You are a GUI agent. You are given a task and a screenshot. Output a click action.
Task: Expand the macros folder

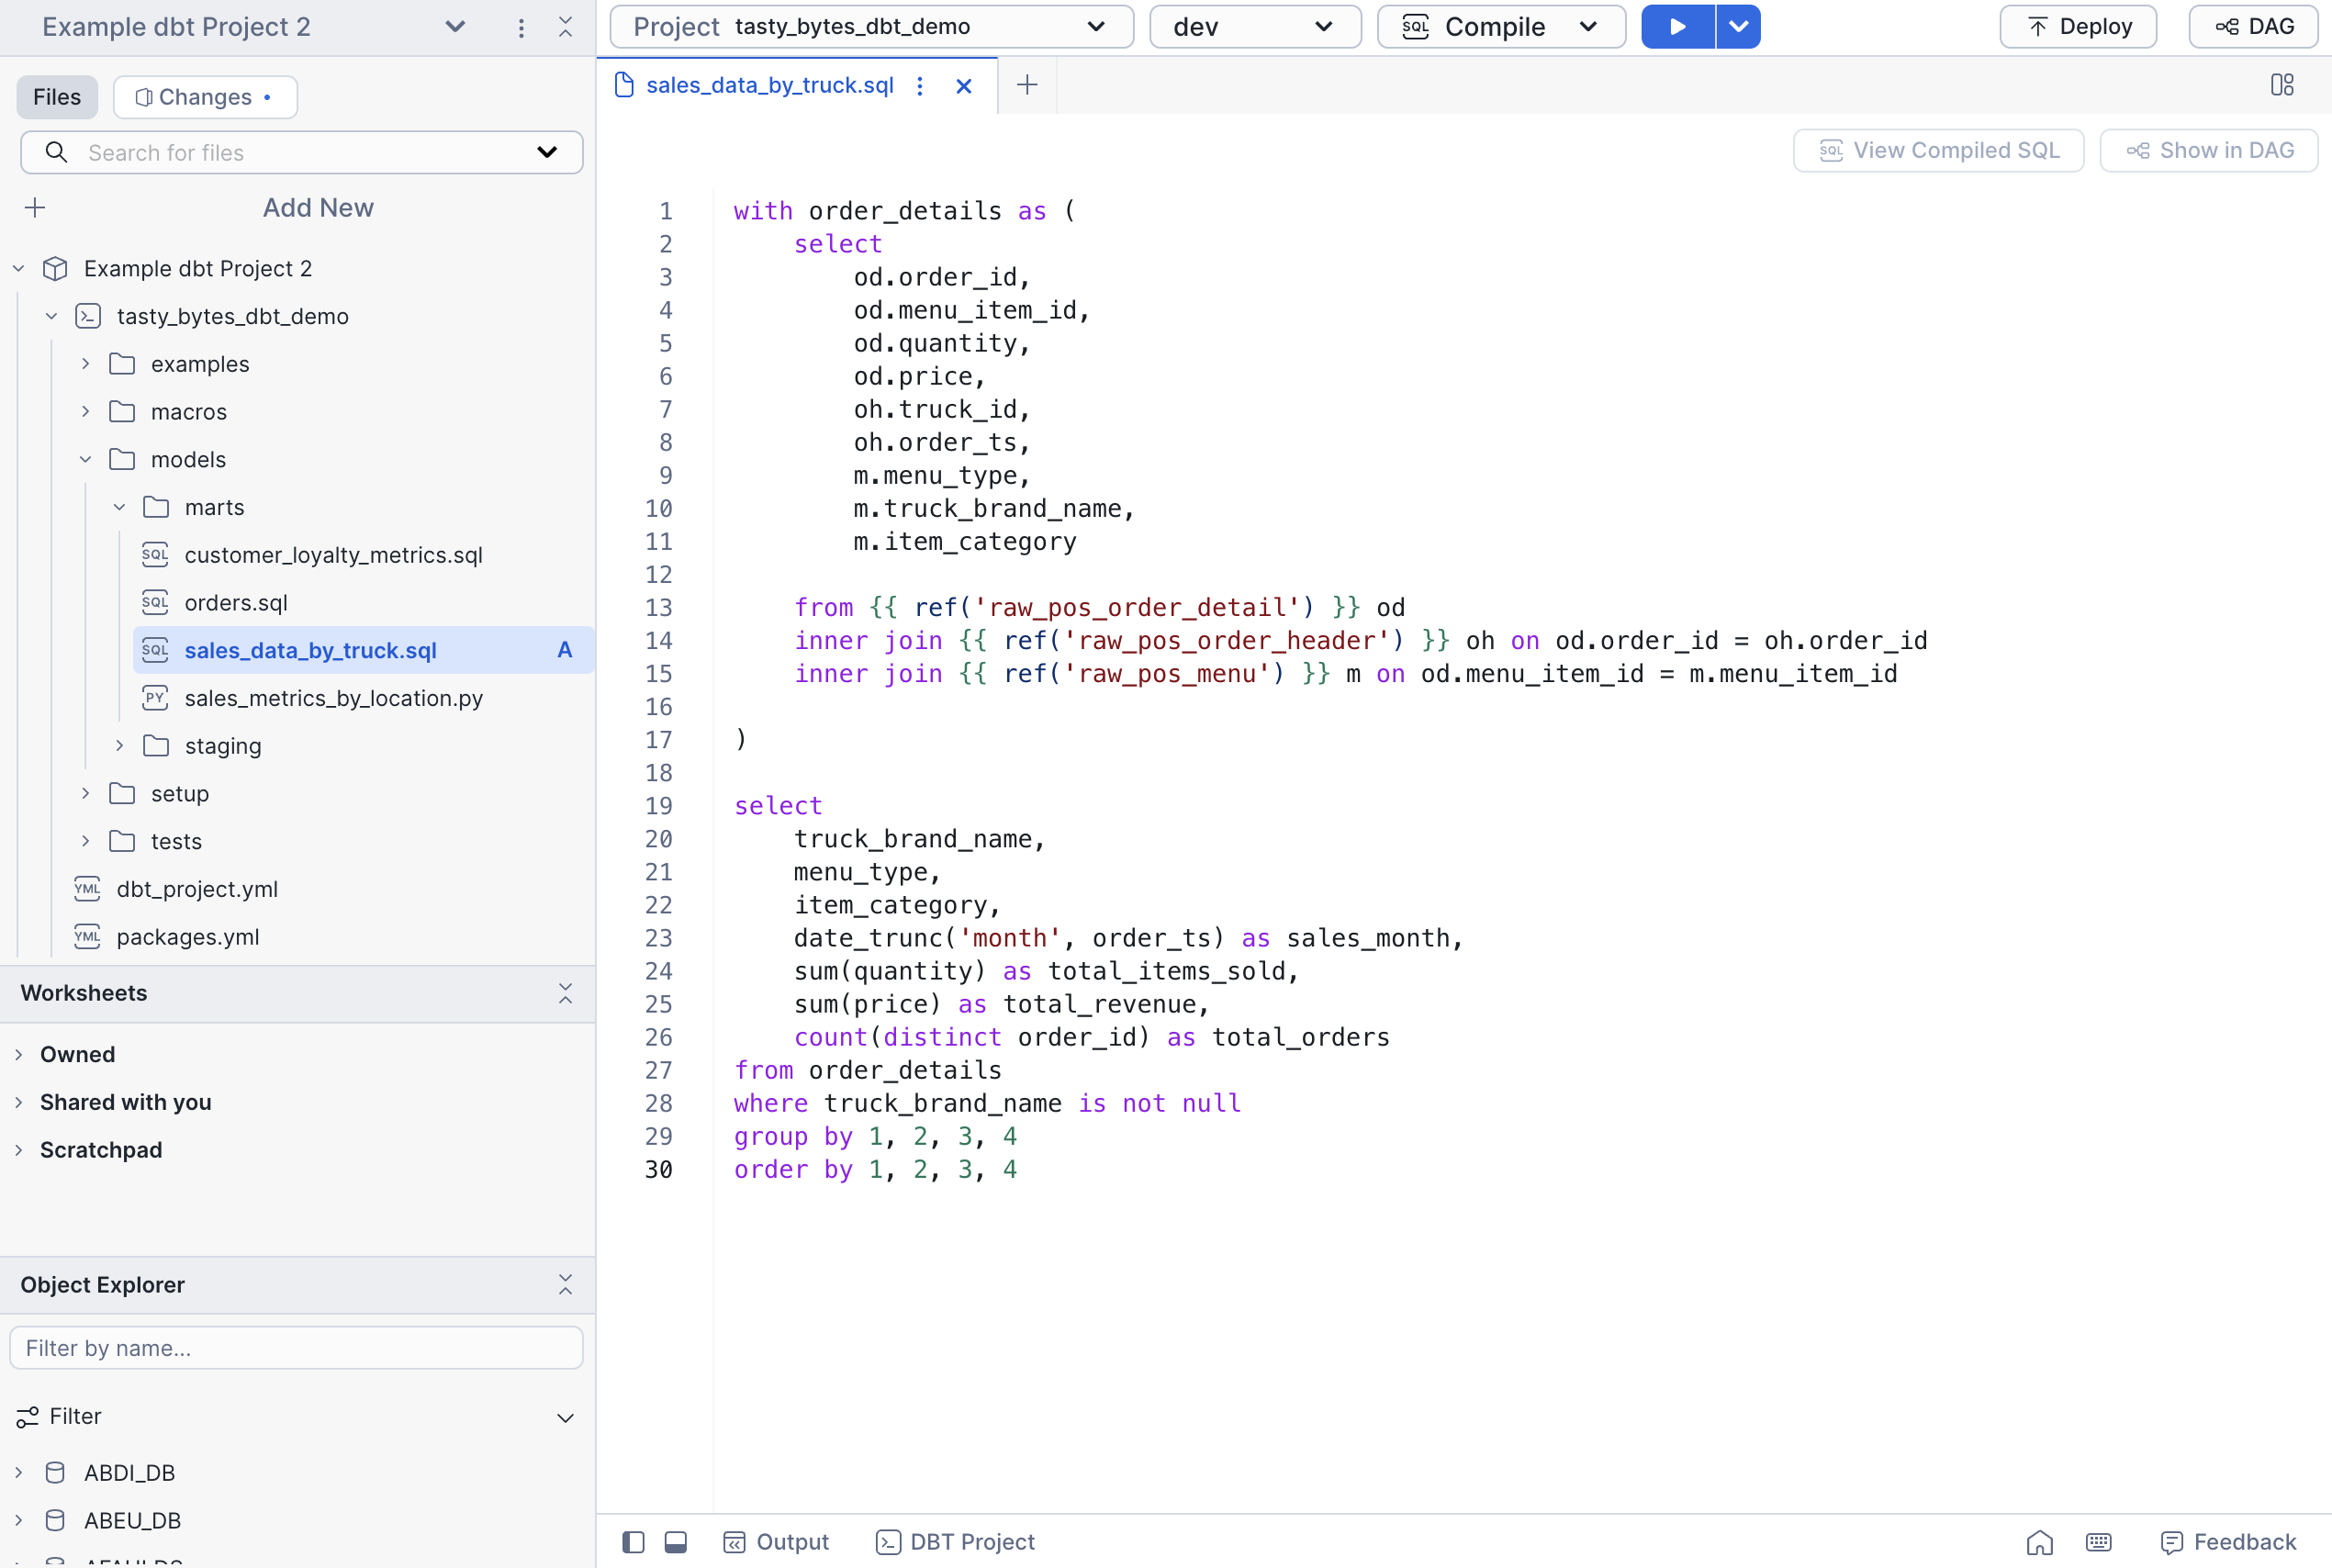[86, 412]
